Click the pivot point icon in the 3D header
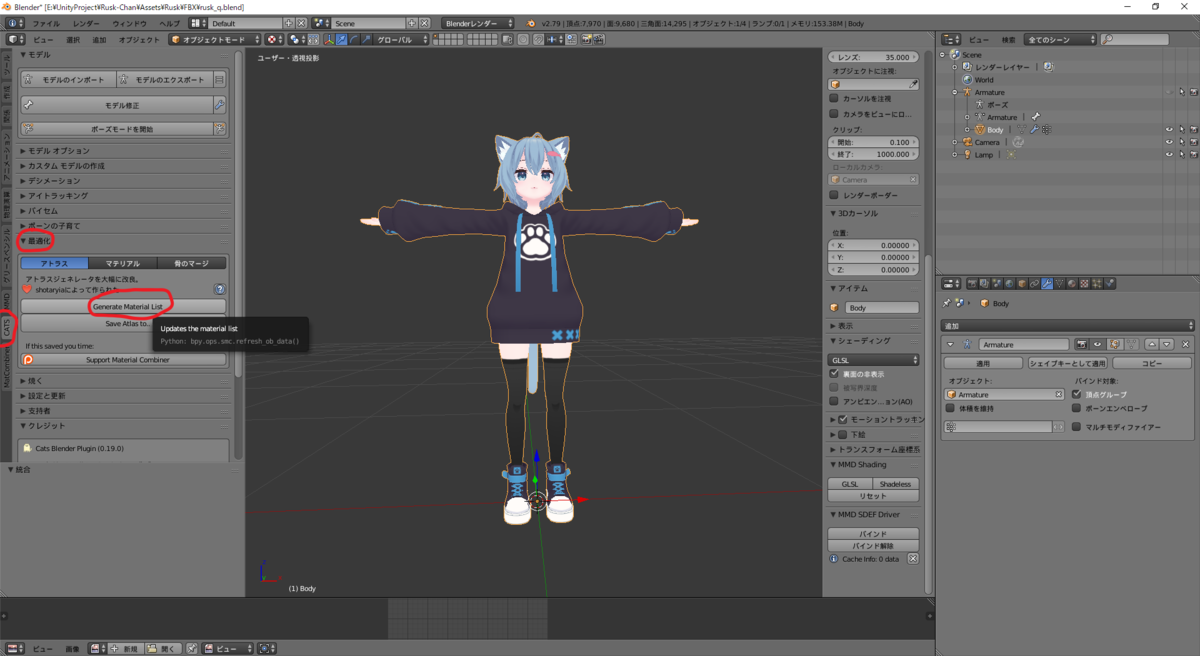Image resolution: width=1200 pixels, height=656 pixels. point(296,39)
